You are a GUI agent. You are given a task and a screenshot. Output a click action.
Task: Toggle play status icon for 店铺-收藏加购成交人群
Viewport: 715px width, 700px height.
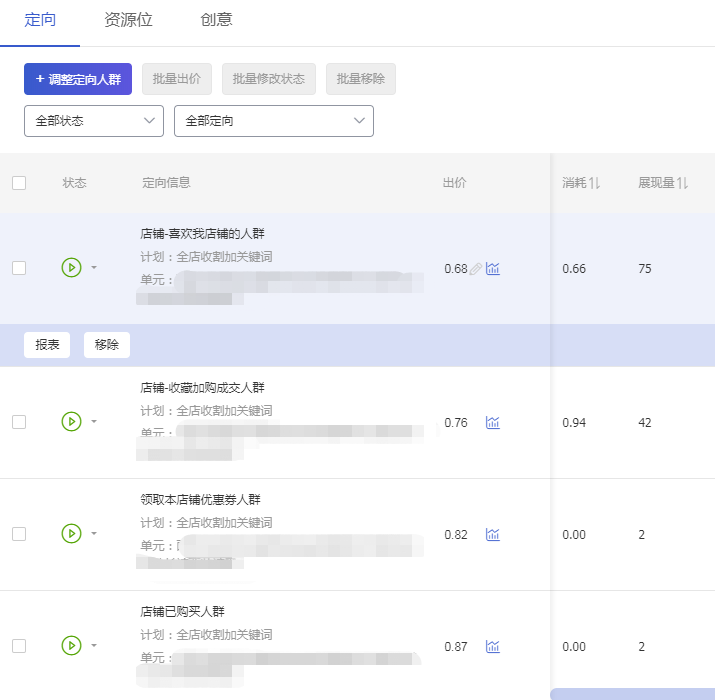pos(72,422)
